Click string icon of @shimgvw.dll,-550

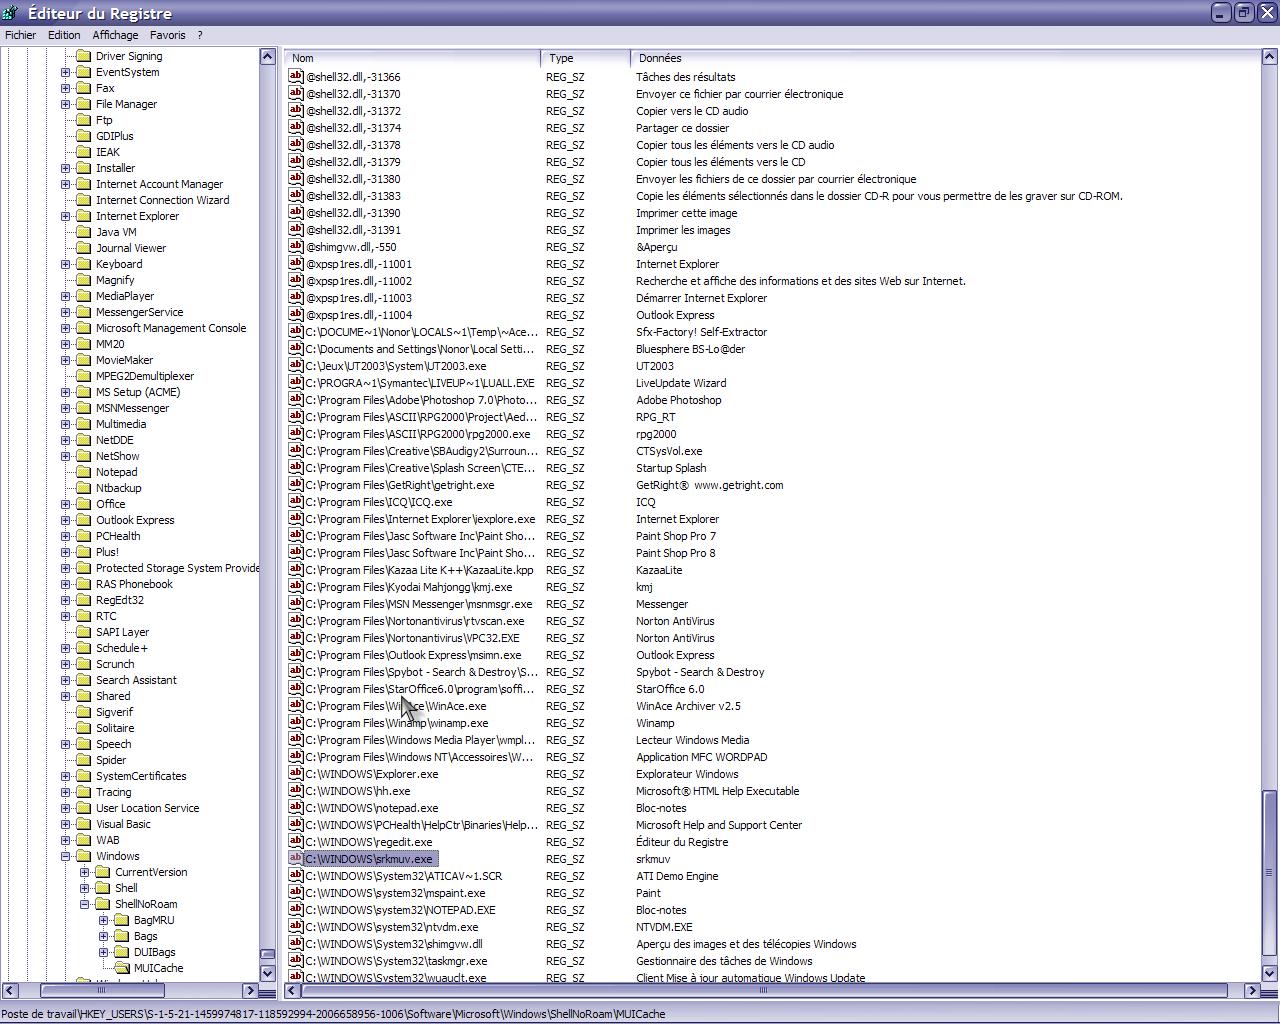296,247
